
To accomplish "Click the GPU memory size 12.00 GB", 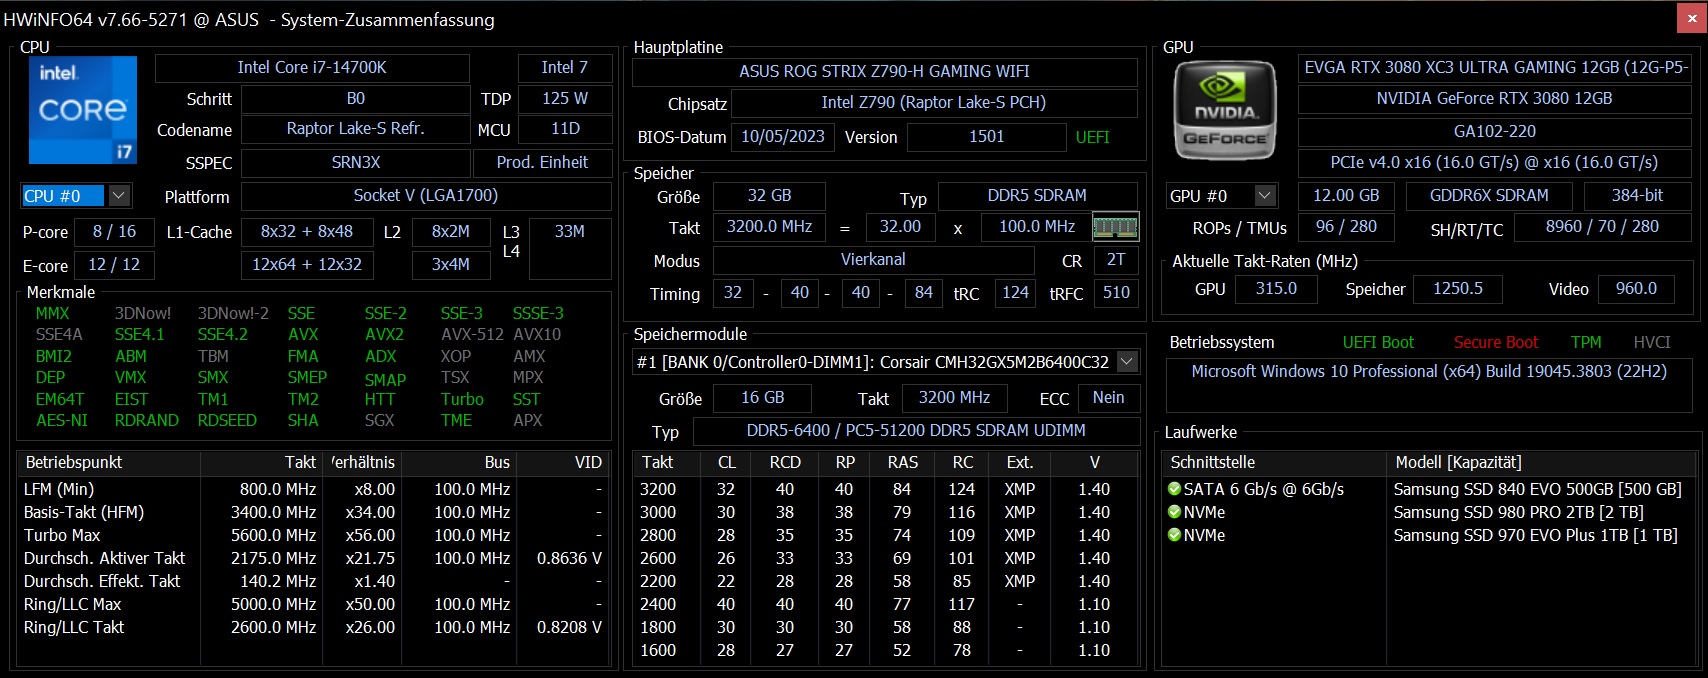I will coord(1346,196).
